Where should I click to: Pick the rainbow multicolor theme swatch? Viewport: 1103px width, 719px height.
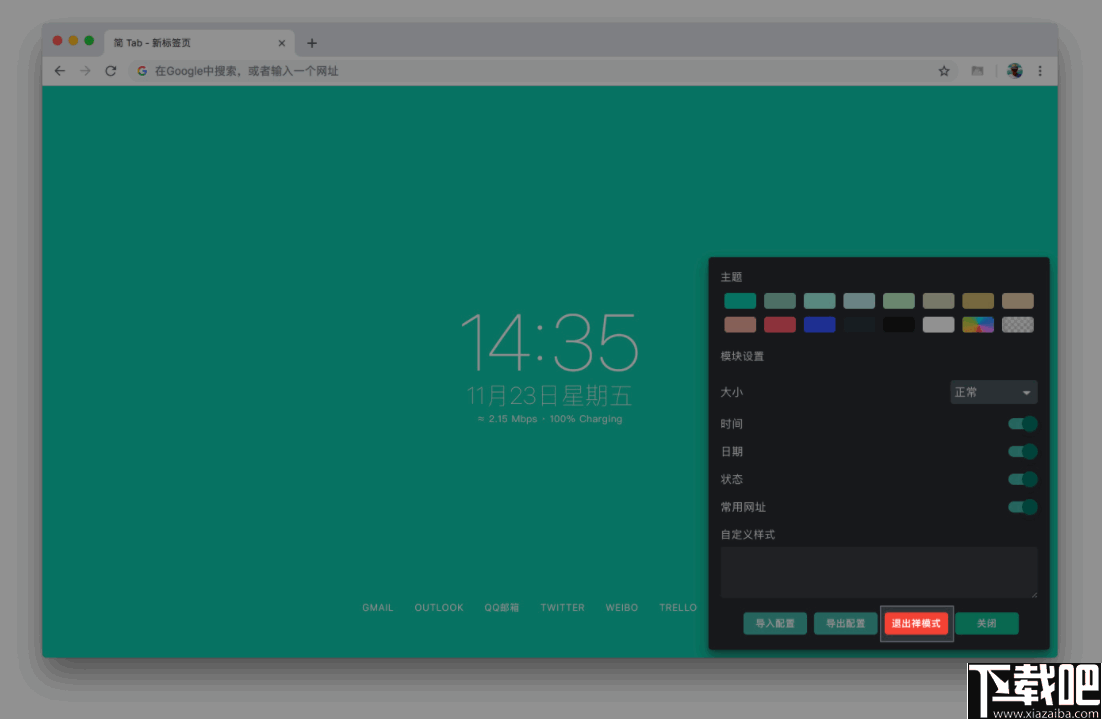978,324
